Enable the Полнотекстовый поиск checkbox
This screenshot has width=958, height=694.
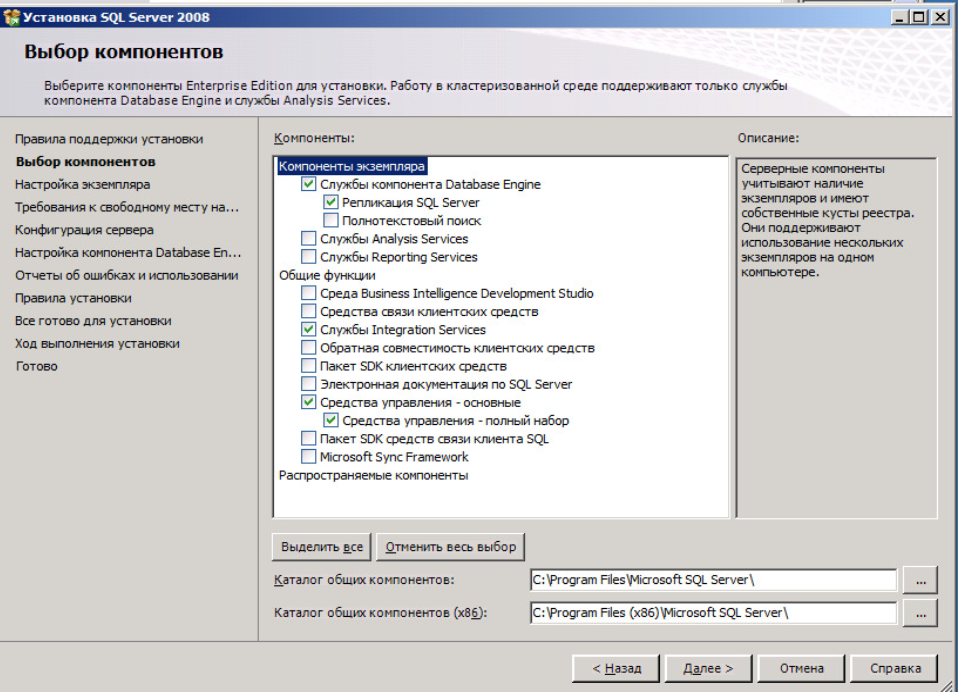pyautogui.click(x=331, y=221)
